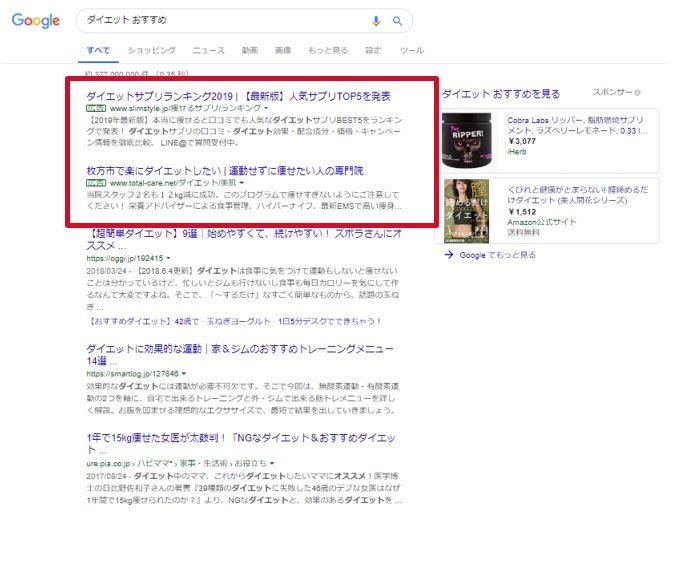Click the スポンサー label

pos(612,92)
